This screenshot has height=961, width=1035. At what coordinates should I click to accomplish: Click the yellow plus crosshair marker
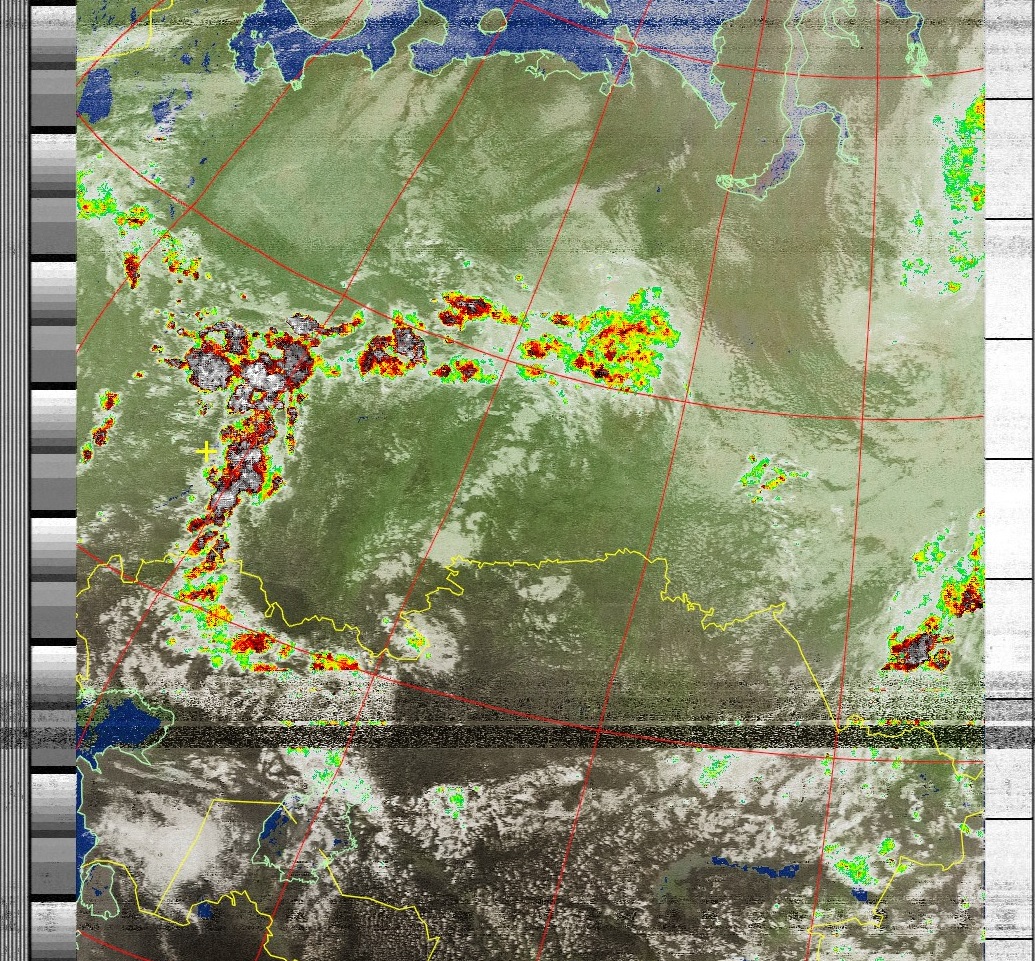pyautogui.click(x=206, y=452)
